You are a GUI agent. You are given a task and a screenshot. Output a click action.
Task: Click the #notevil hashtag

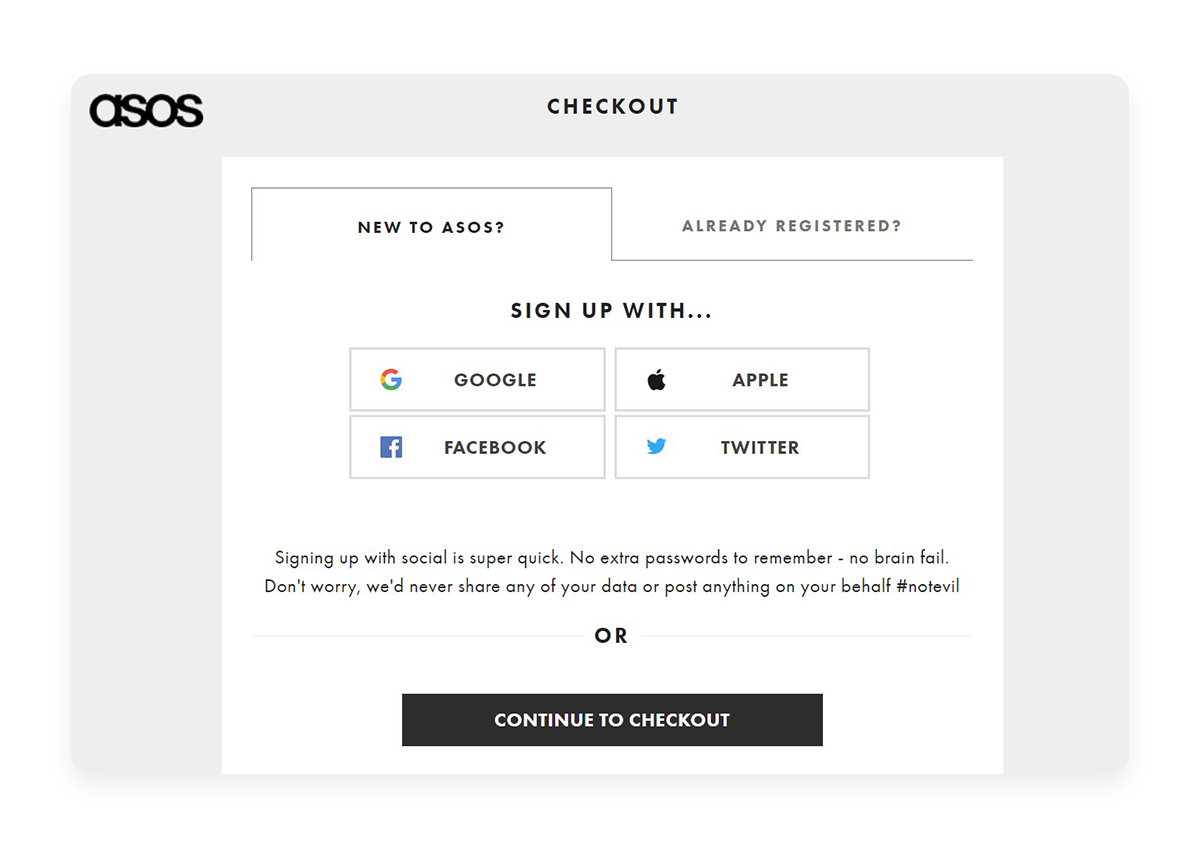928,586
